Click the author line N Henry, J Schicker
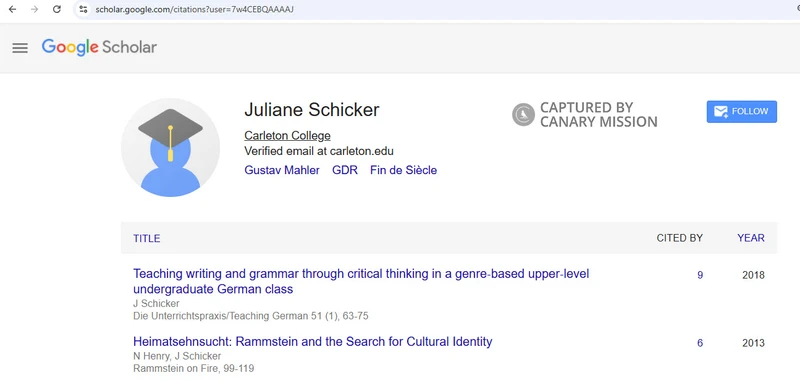 177,356
